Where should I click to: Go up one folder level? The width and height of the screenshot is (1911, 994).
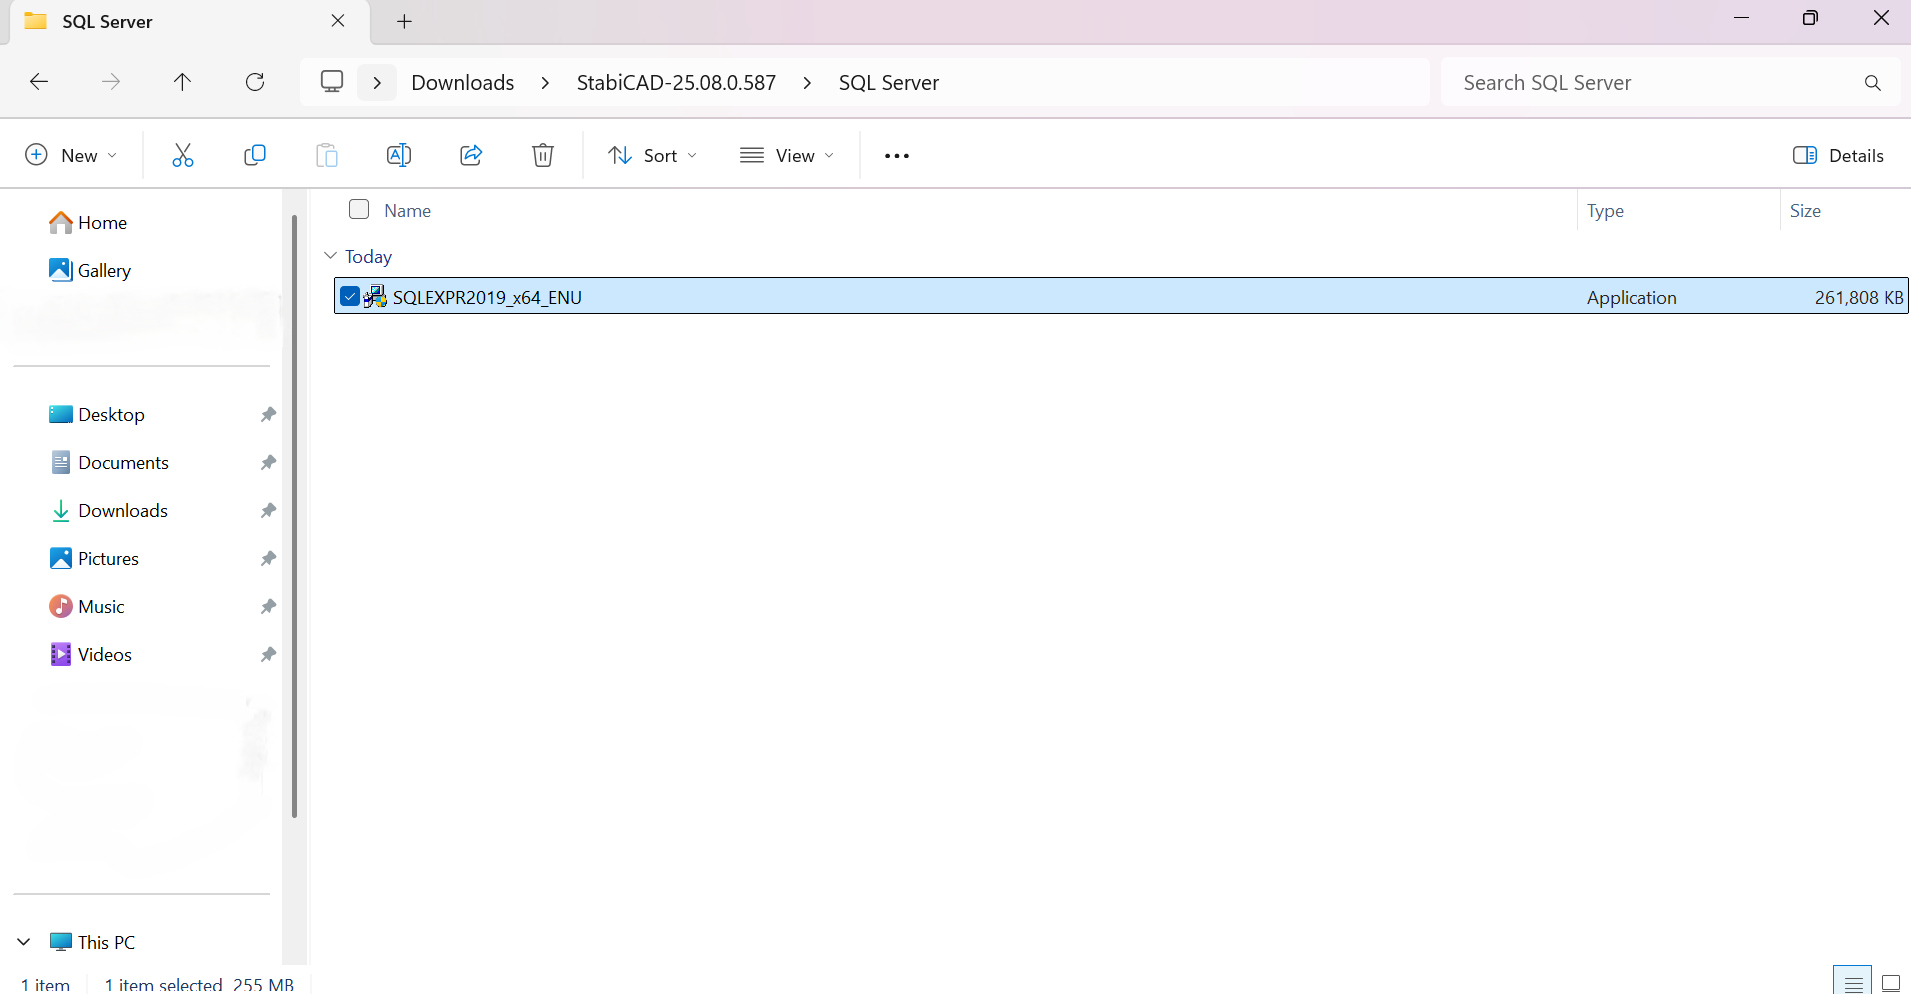pos(182,82)
